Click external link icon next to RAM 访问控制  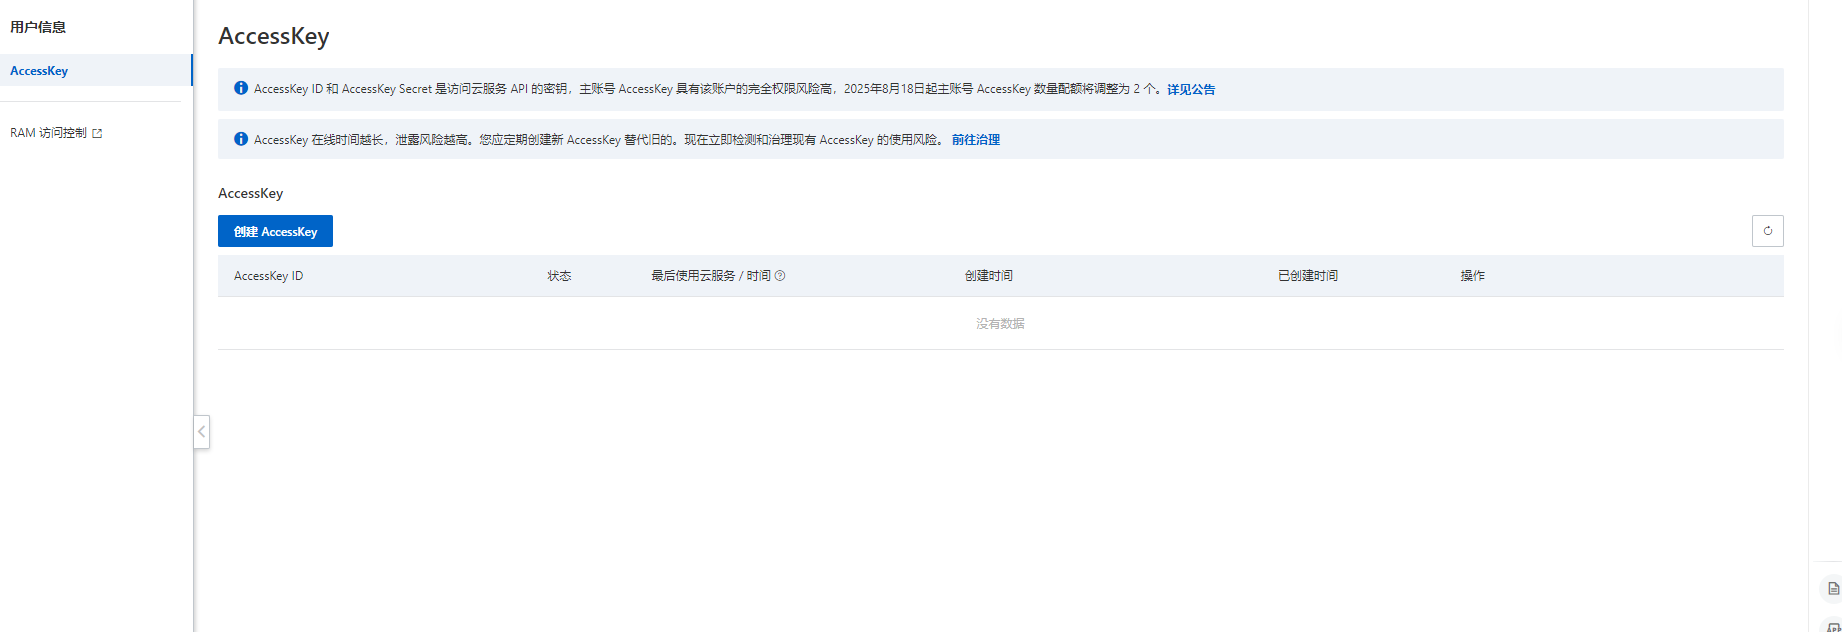click(97, 133)
